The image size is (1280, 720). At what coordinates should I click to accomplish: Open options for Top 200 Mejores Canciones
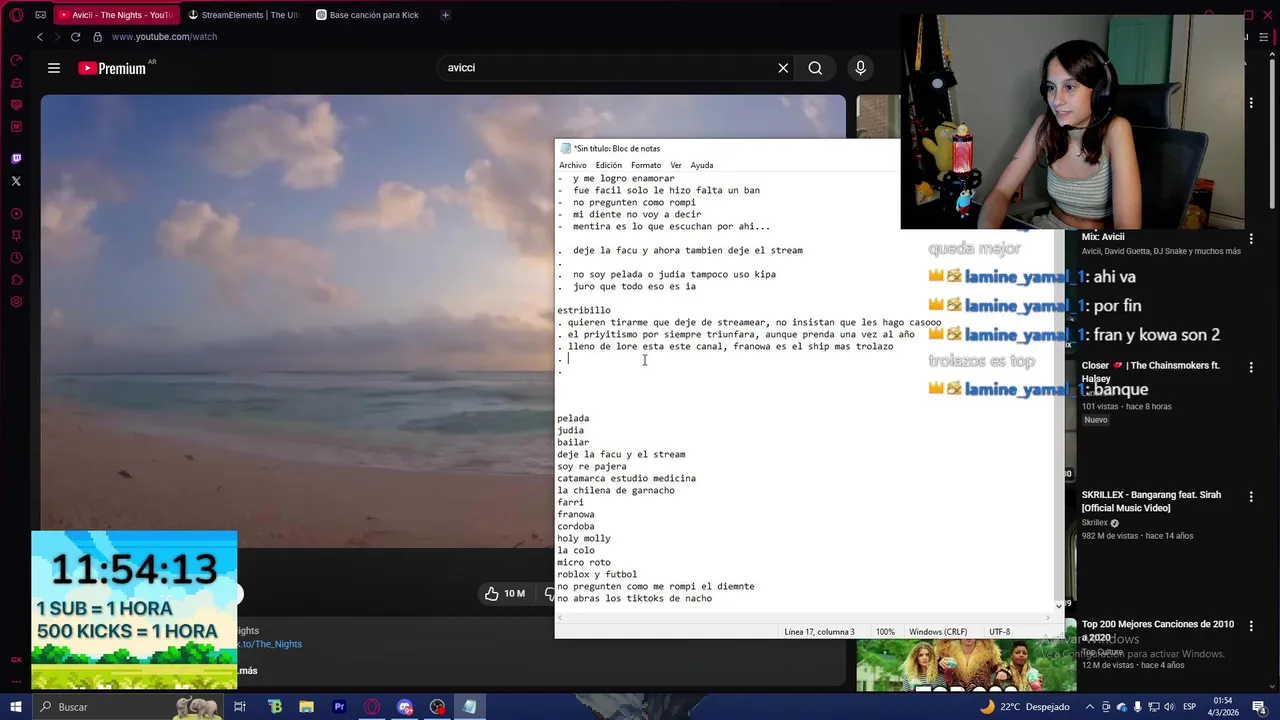(x=1251, y=626)
